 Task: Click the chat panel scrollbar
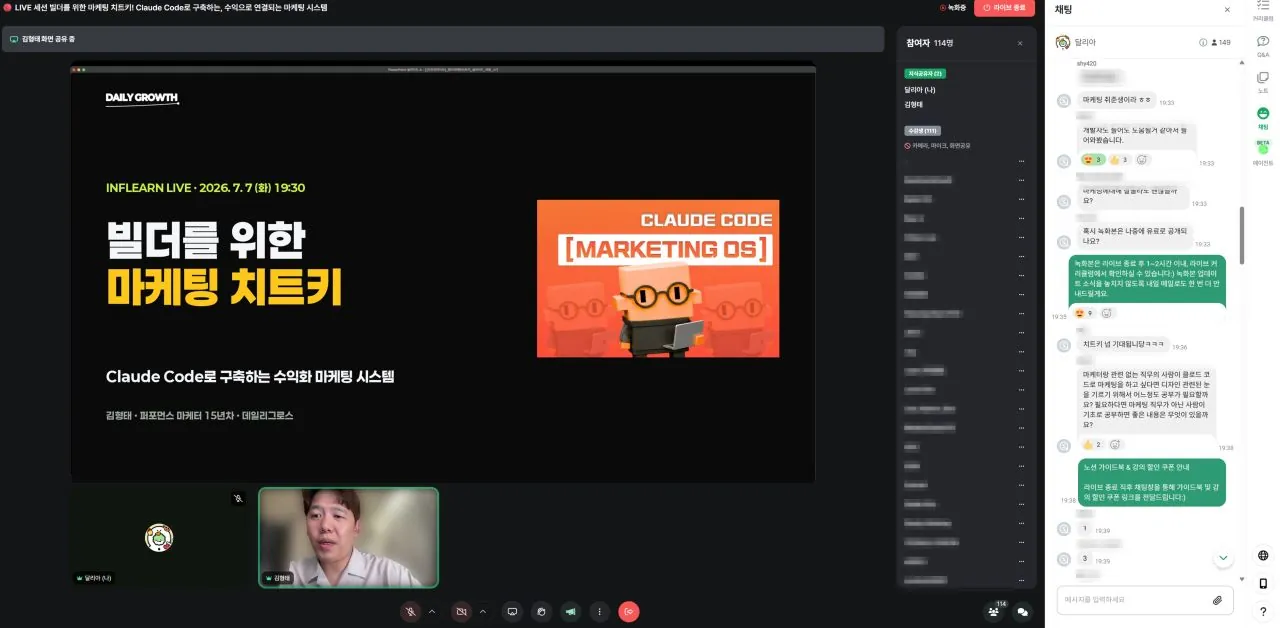[x=1242, y=235]
